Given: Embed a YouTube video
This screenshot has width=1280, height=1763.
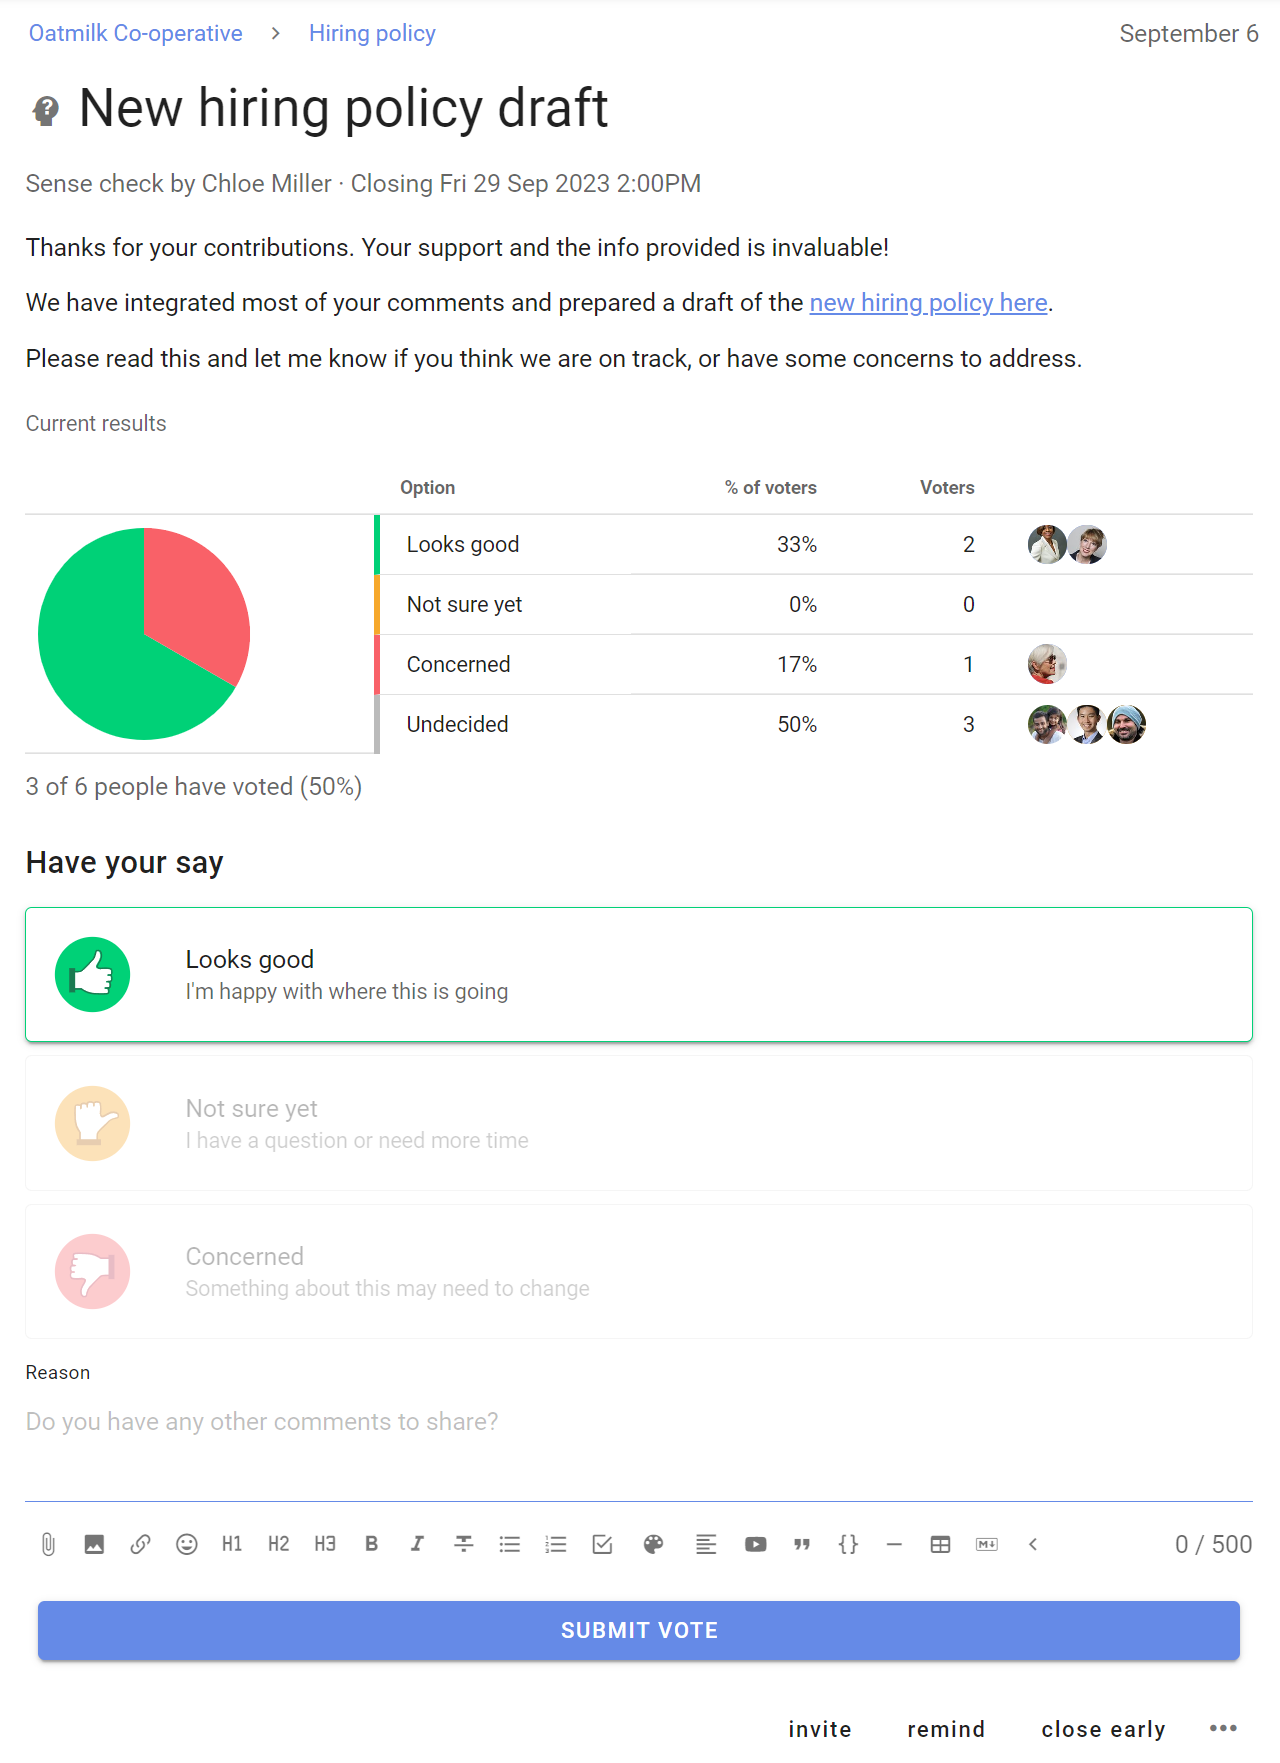Looking at the screenshot, I should [x=755, y=1544].
